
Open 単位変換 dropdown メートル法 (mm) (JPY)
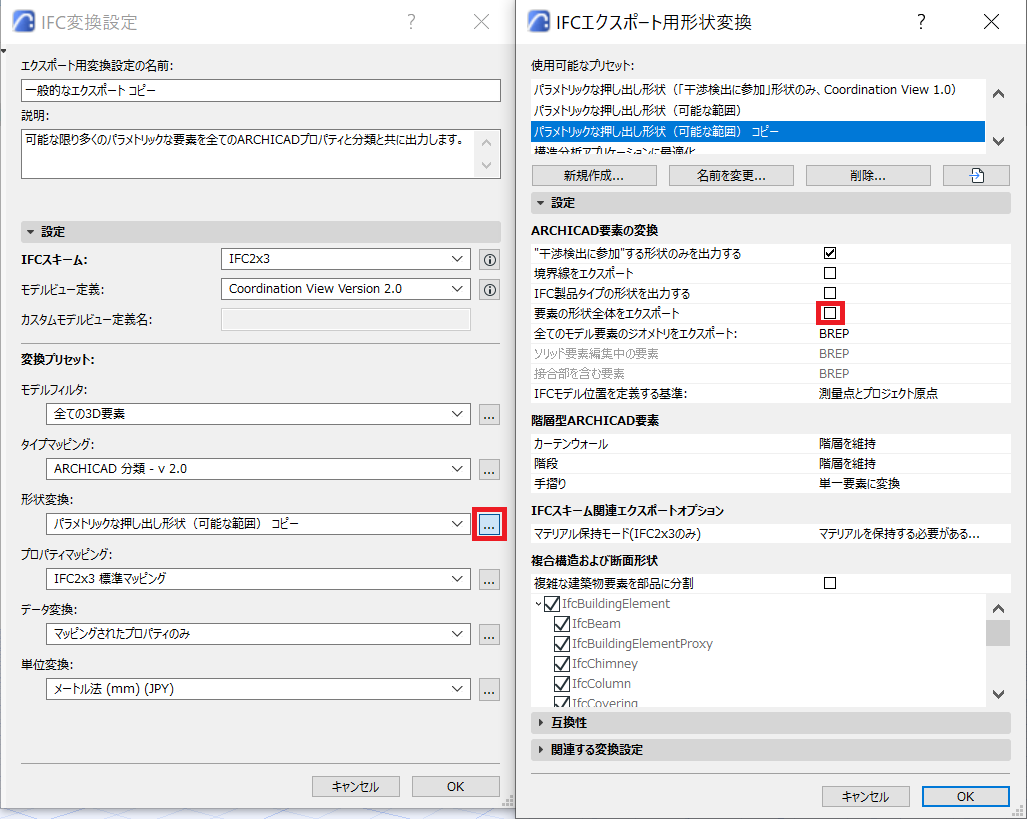click(x=258, y=689)
